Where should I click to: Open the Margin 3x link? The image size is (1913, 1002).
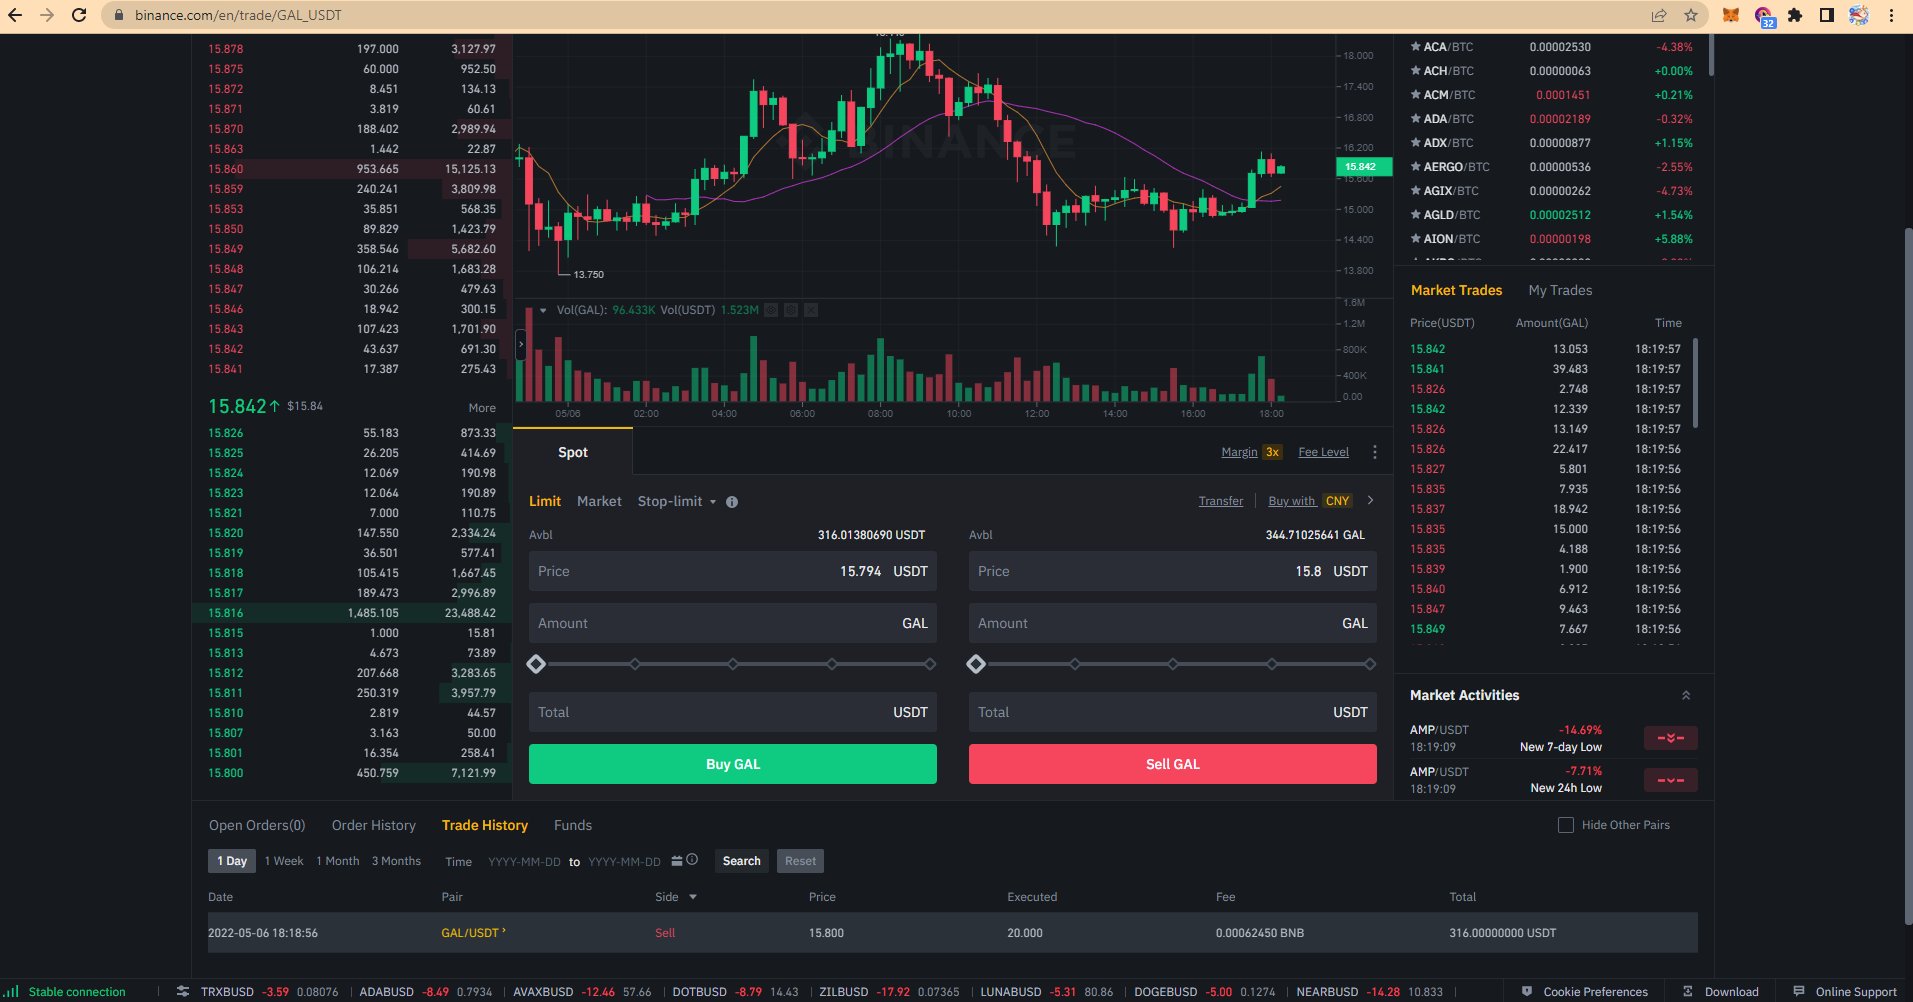[x=1252, y=452]
